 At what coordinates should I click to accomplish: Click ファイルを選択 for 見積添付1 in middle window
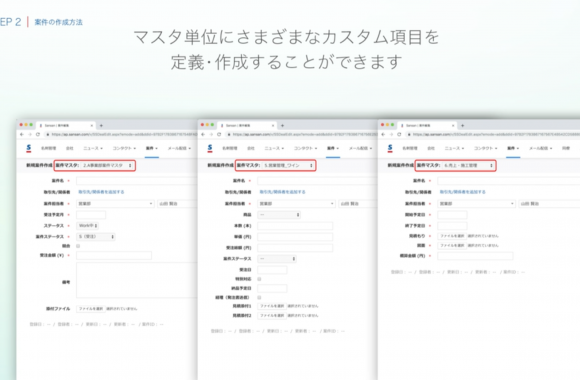(272, 306)
